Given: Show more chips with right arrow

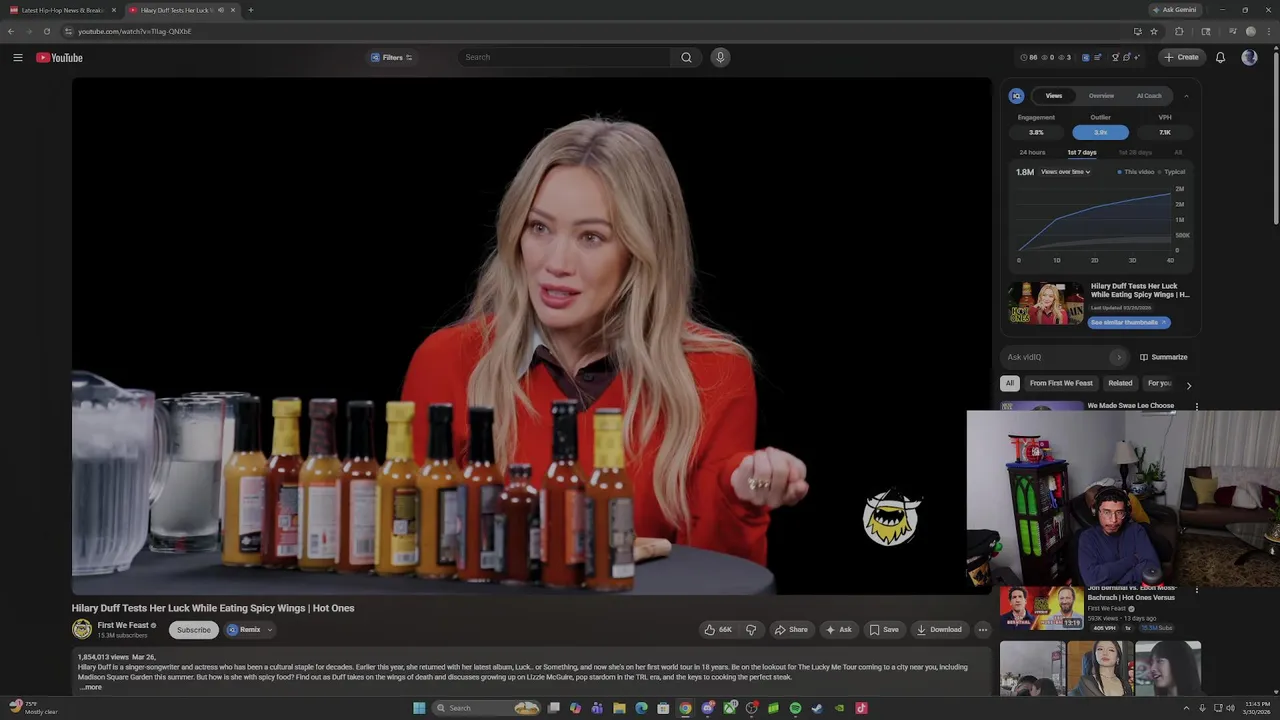Looking at the screenshot, I should [1188, 384].
